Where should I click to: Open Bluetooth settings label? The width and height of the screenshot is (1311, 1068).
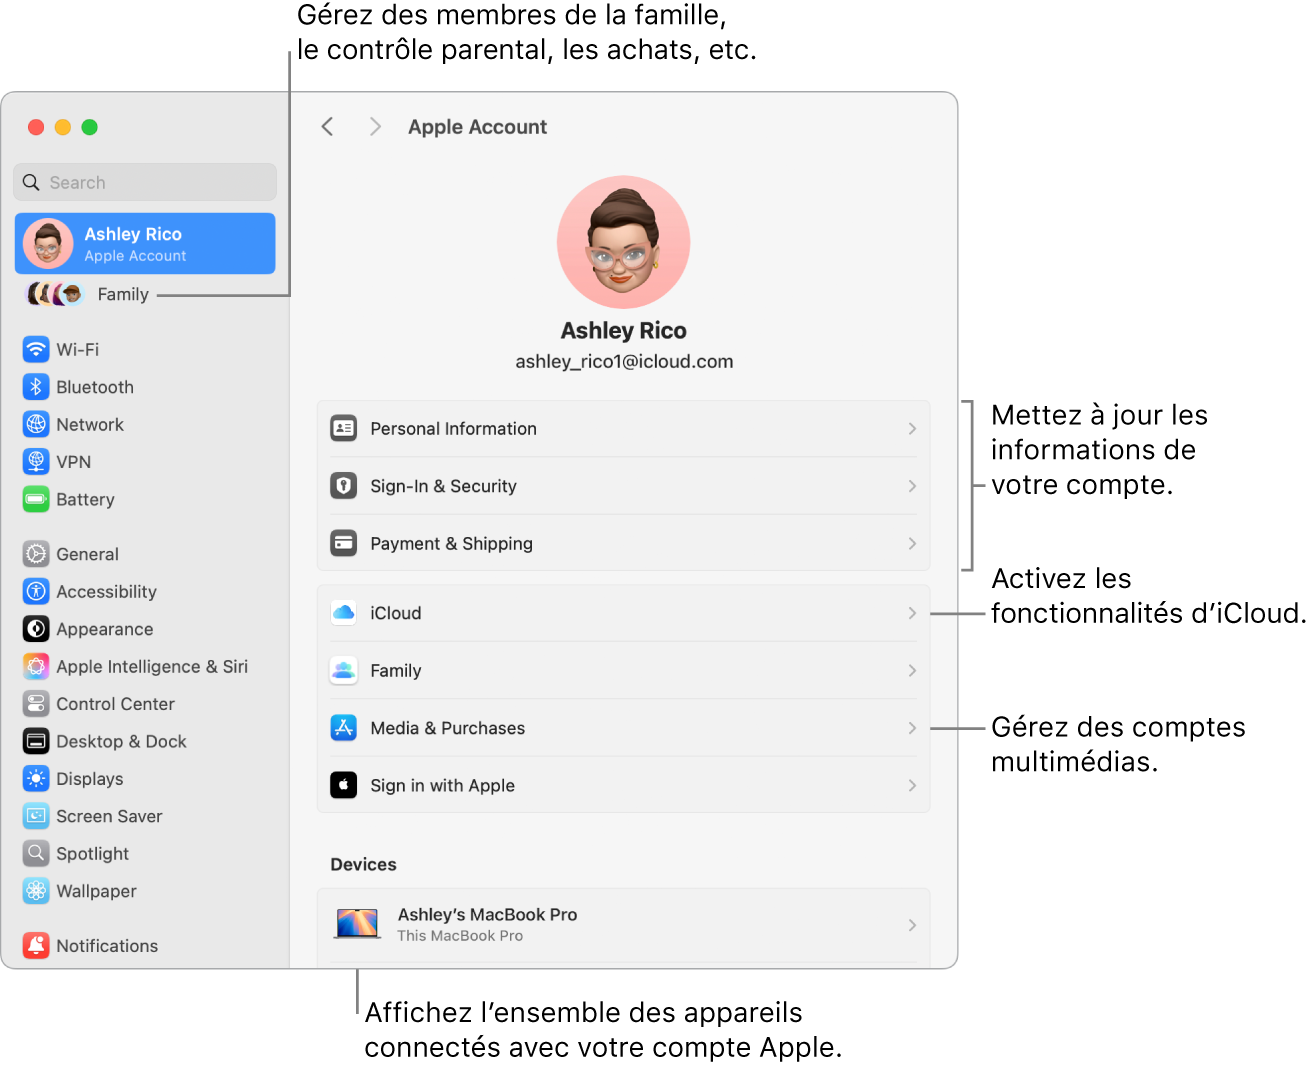point(95,387)
